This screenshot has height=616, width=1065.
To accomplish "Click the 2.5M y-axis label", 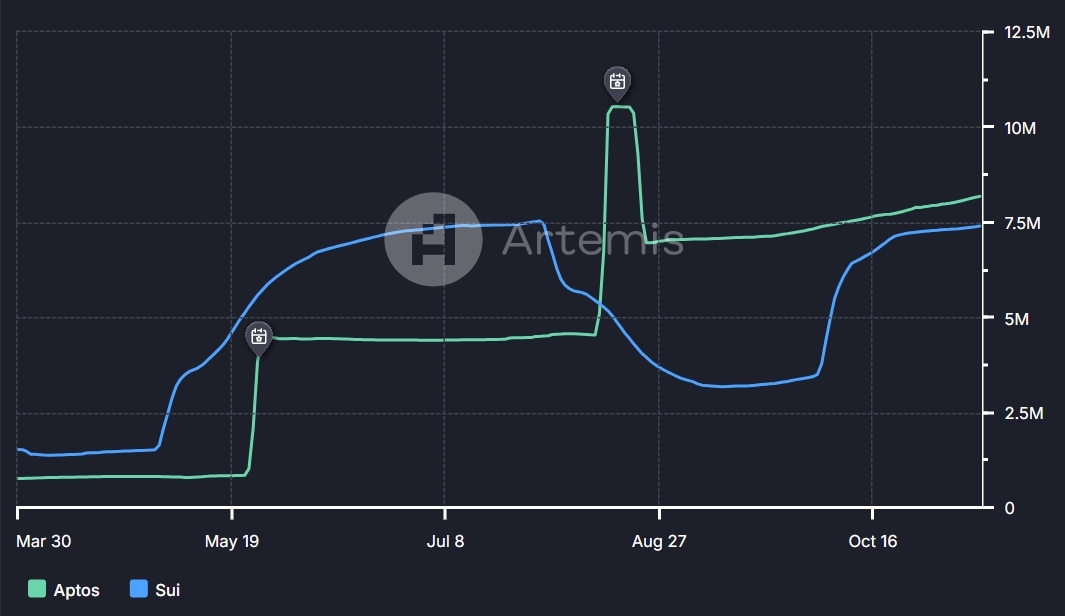I will click(x=1023, y=414).
